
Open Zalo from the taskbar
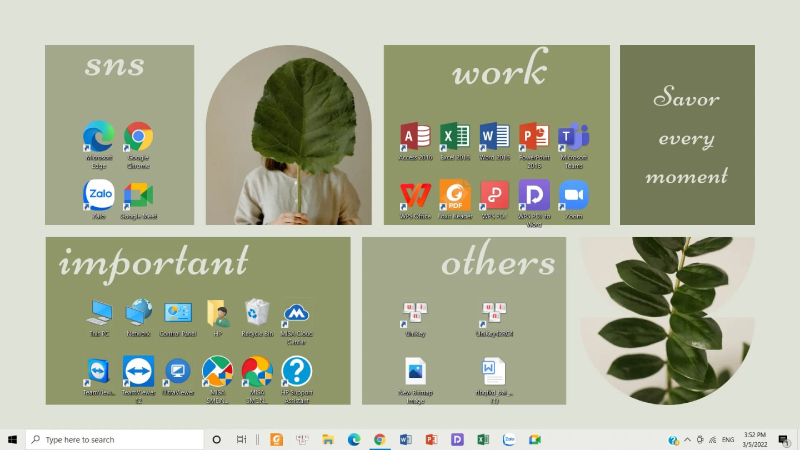[509, 439]
